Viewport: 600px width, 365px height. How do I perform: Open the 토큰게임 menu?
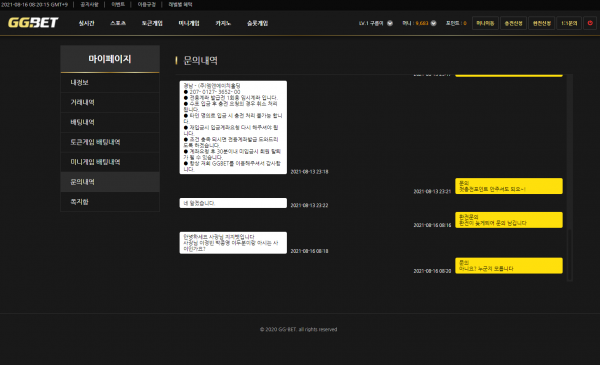(x=152, y=23)
